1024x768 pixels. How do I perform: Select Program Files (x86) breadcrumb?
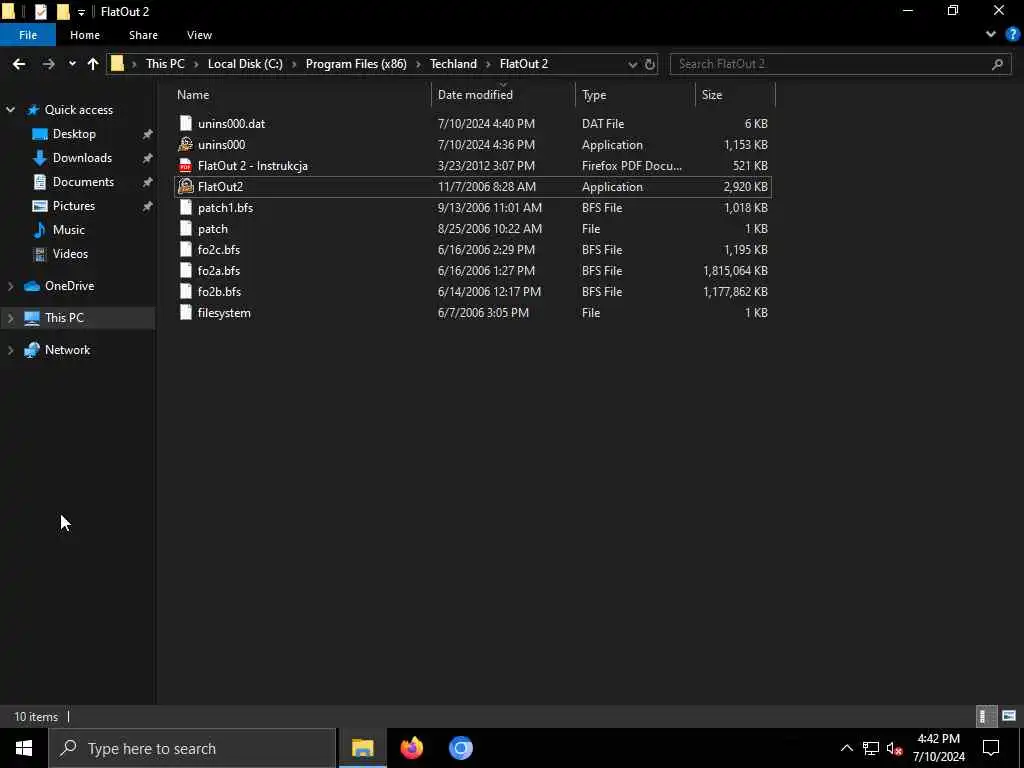(x=356, y=64)
